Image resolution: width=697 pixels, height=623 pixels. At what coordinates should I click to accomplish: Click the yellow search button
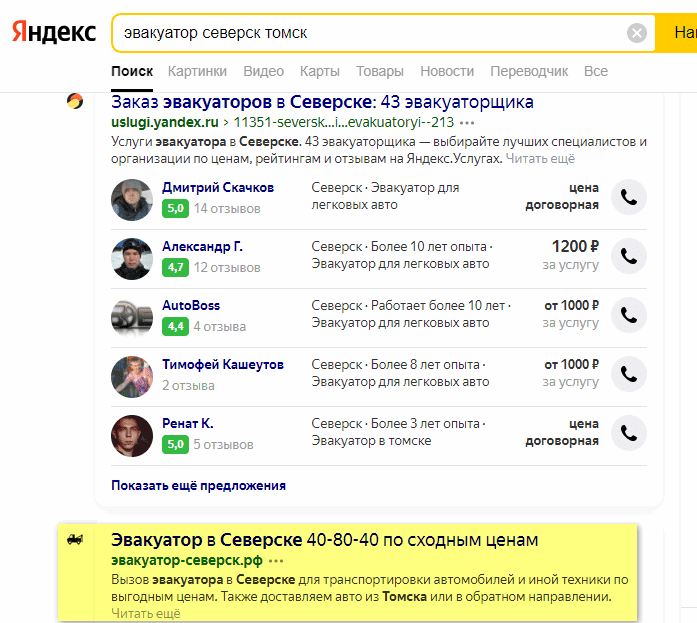pyautogui.click(x=677, y=33)
